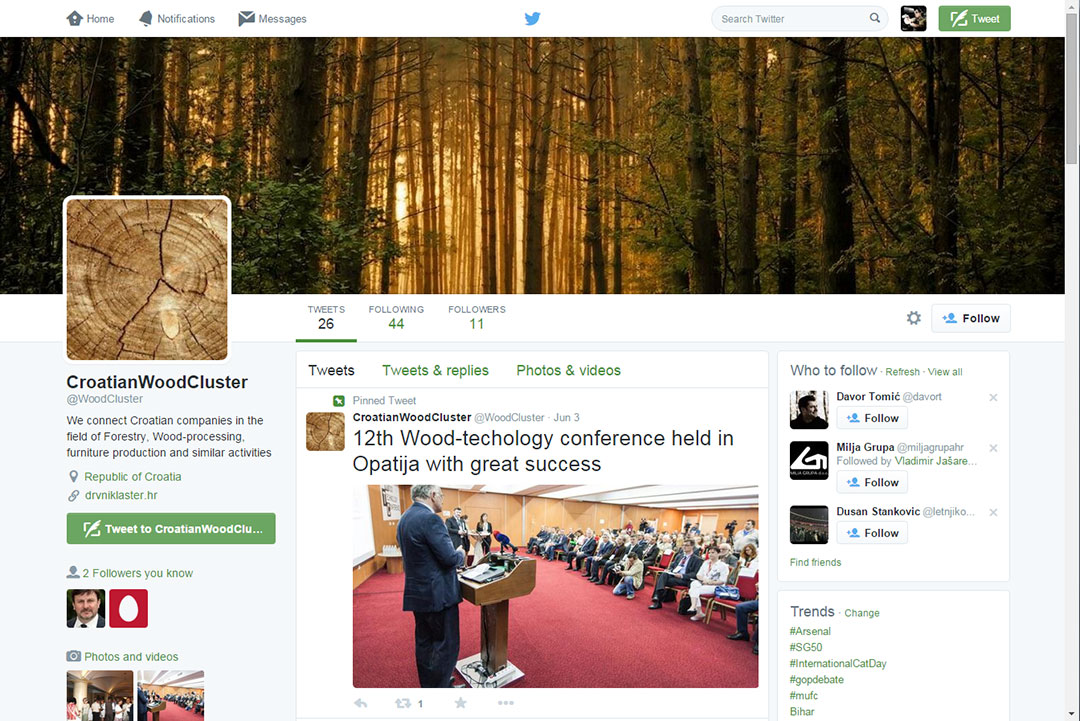The width and height of the screenshot is (1080, 721).
Task: Go to Home in the top bar
Action: pyautogui.click(x=90, y=19)
